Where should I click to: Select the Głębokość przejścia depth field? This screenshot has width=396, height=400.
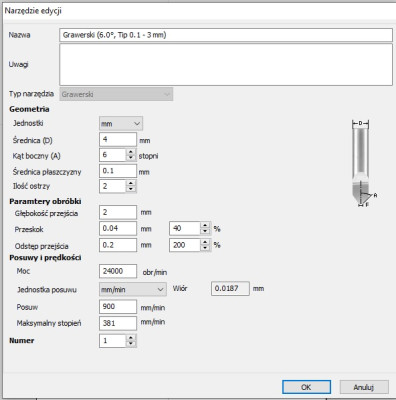pos(118,212)
